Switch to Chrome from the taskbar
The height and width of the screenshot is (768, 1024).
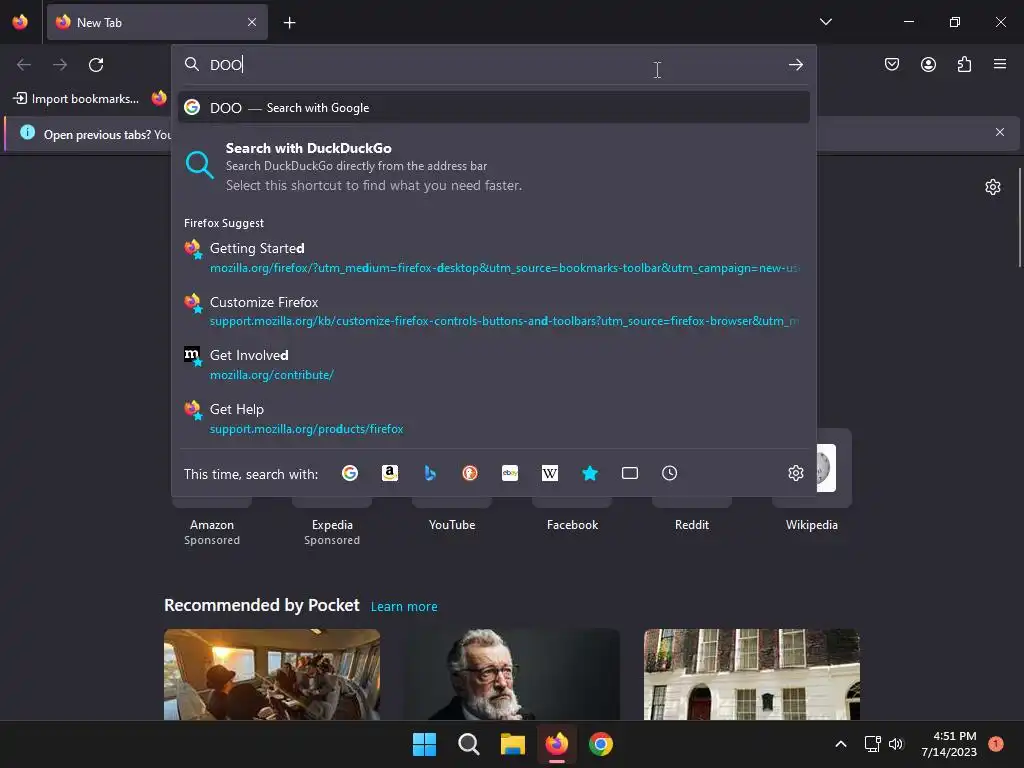pyautogui.click(x=601, y=744)
